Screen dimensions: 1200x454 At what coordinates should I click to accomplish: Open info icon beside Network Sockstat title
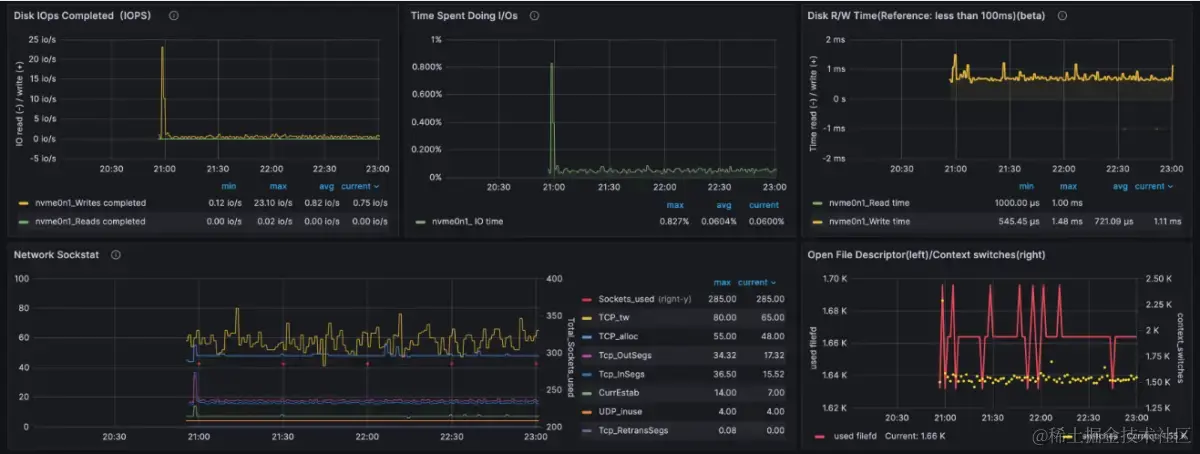tap(116, 255)
